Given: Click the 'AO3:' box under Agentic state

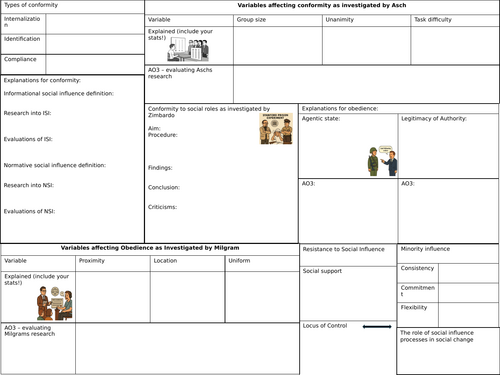Looking at the screenshot, I should [x=348, y=211].
